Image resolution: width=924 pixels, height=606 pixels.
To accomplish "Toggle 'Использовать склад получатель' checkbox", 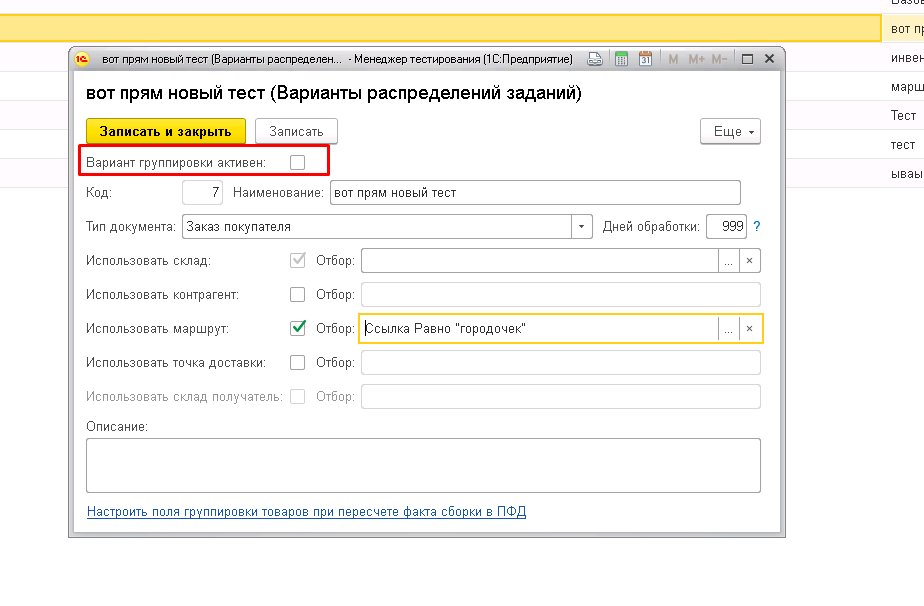I will 298,397.
